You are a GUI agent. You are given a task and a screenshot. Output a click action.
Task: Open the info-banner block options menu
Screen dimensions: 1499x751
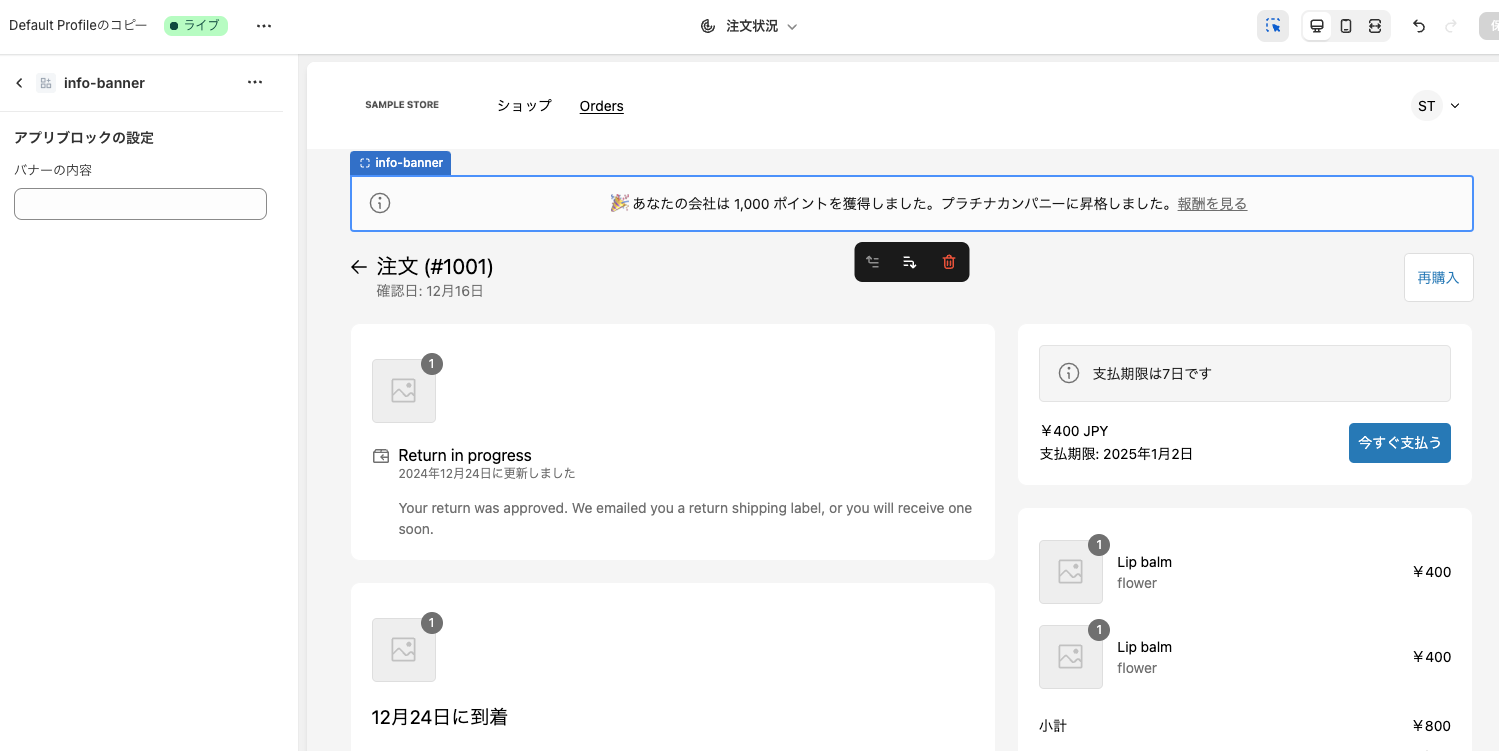click(255, 83)
